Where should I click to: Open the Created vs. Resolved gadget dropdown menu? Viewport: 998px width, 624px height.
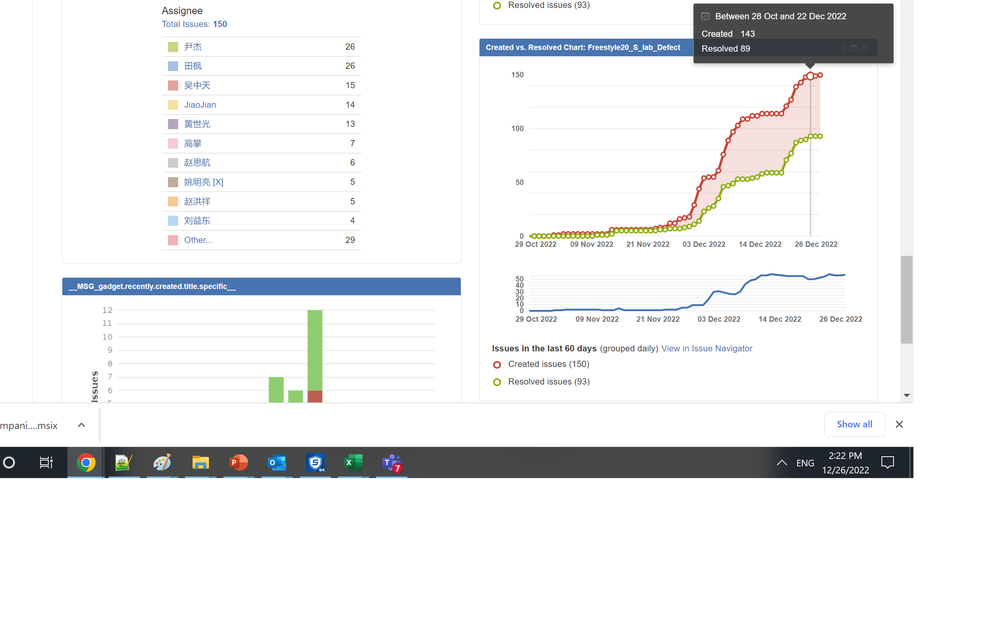click(864, 48)
